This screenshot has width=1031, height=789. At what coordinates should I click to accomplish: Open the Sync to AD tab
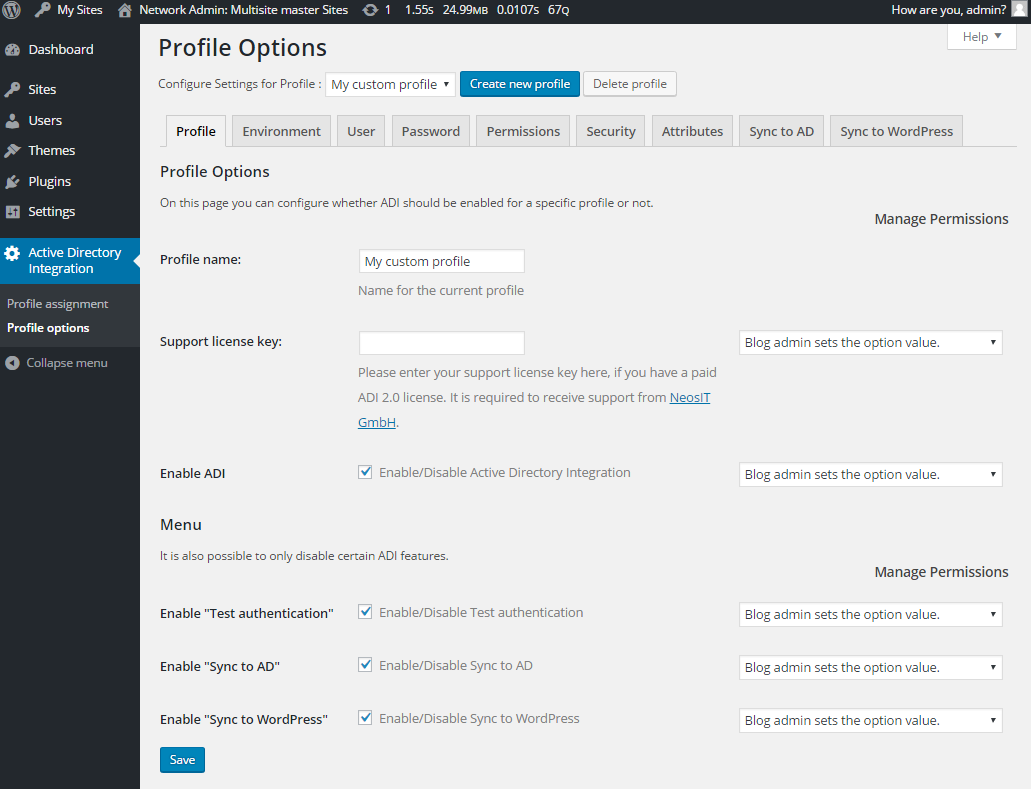tap(781, 131)
